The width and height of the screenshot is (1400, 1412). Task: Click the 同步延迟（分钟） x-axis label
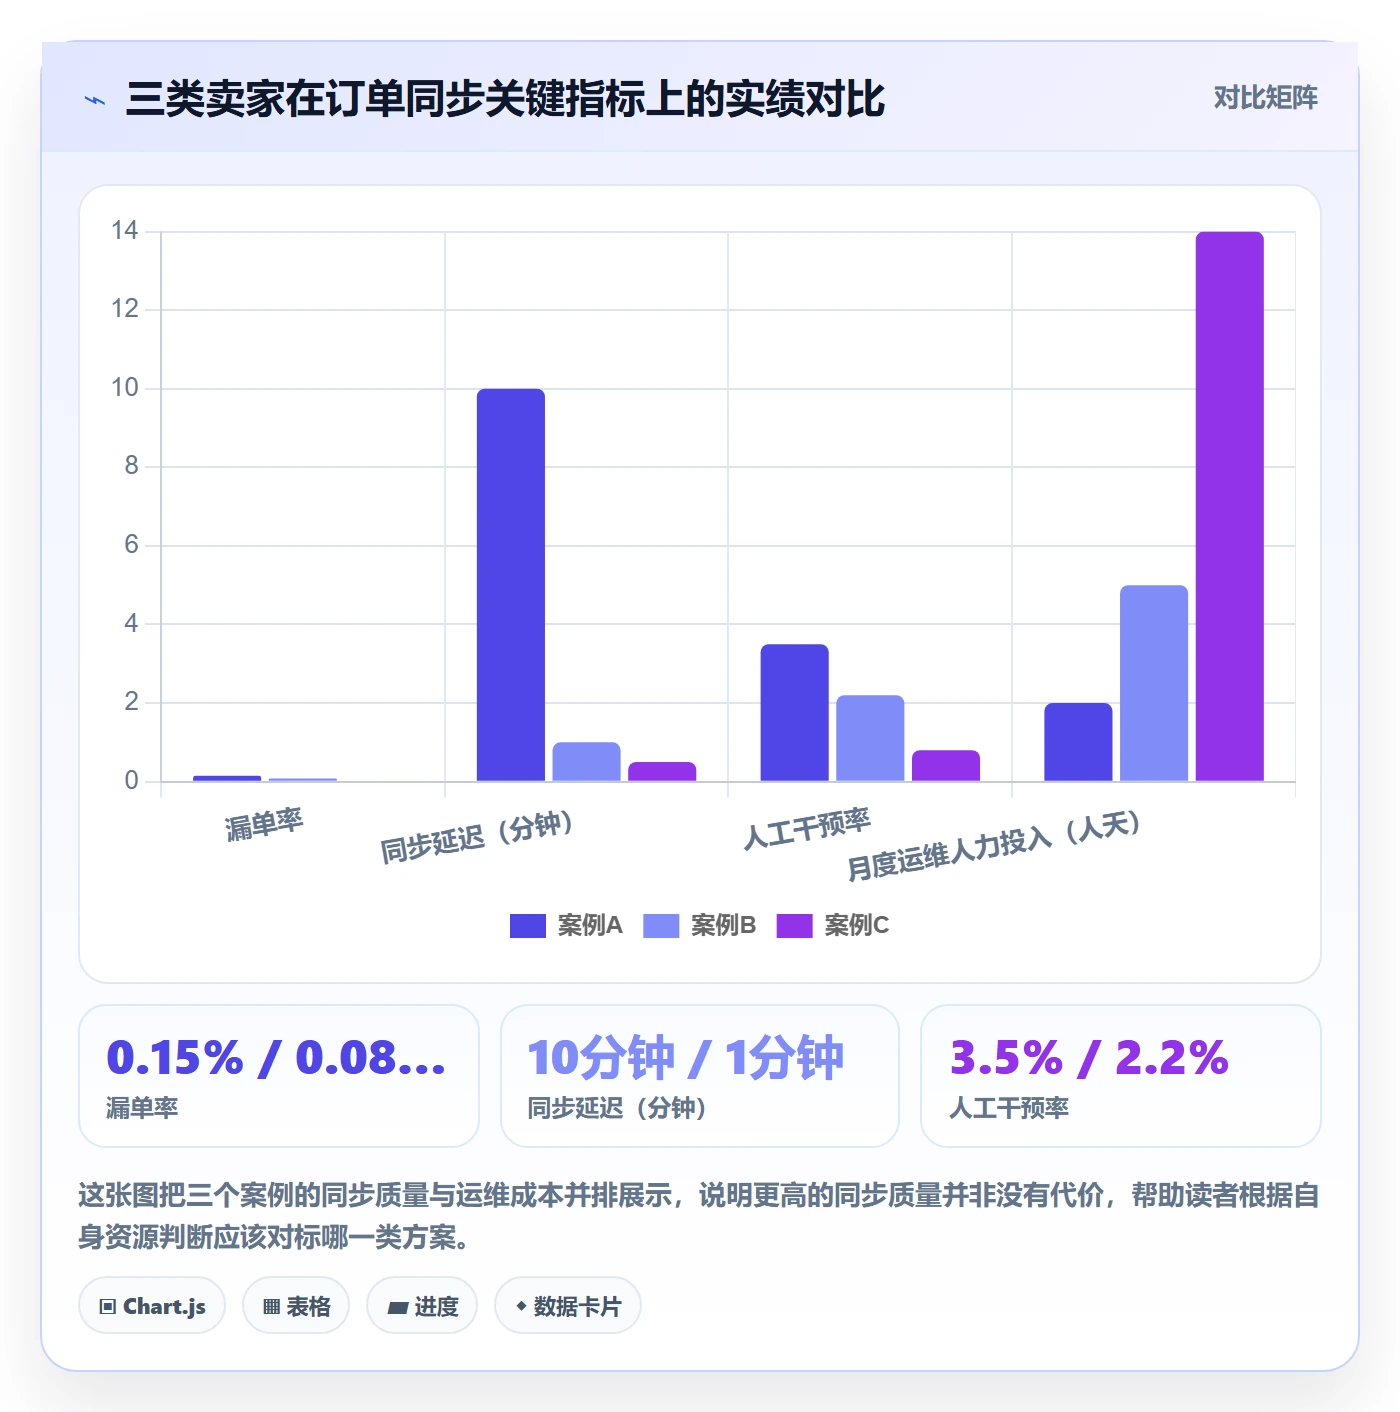tap(477, 837)
